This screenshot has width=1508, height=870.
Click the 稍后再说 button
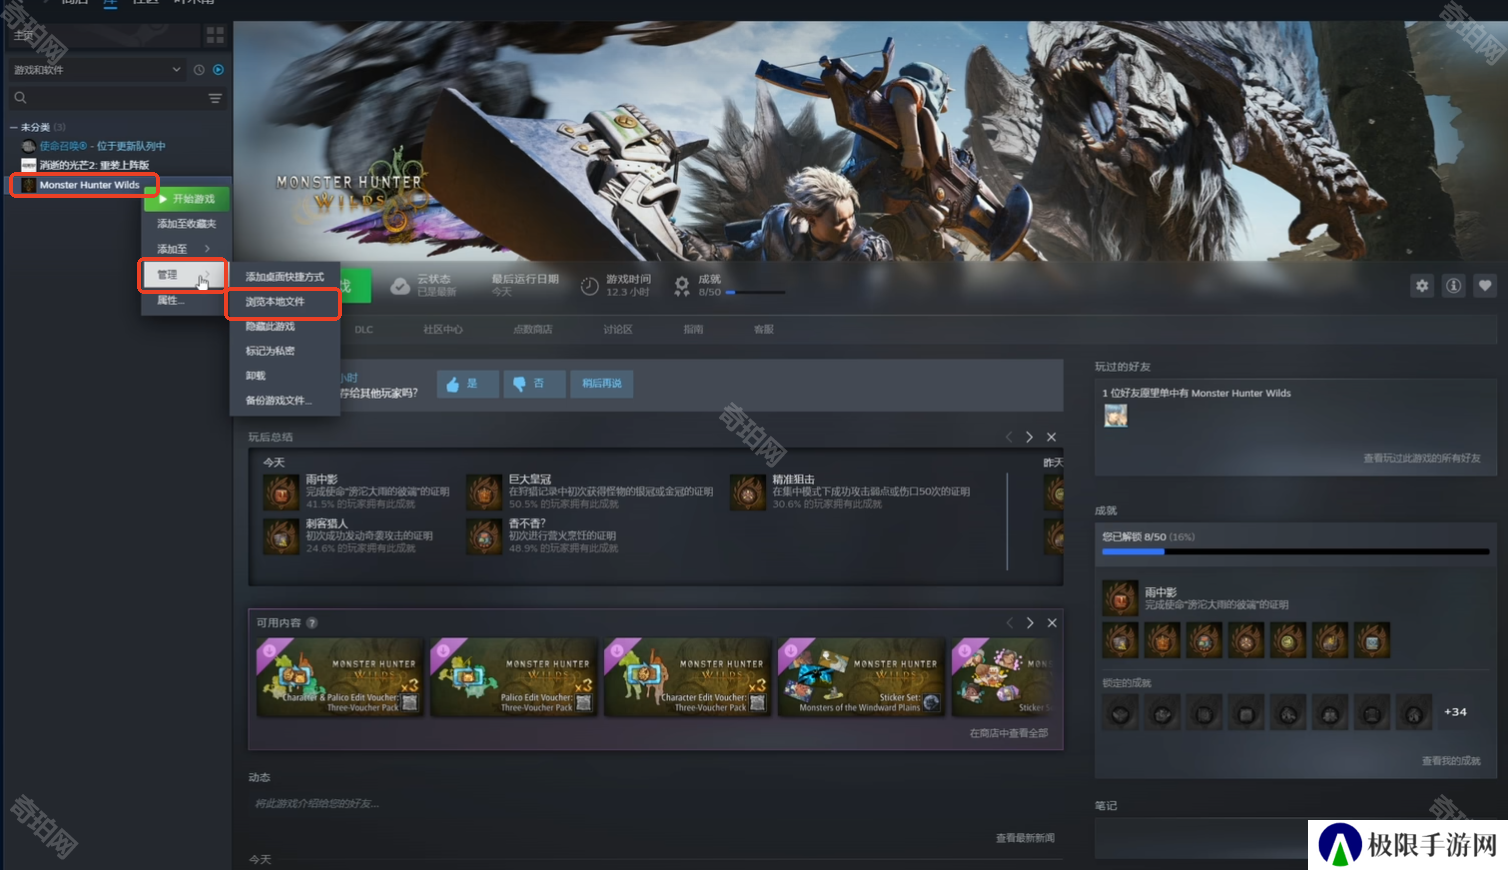point(602,384)
